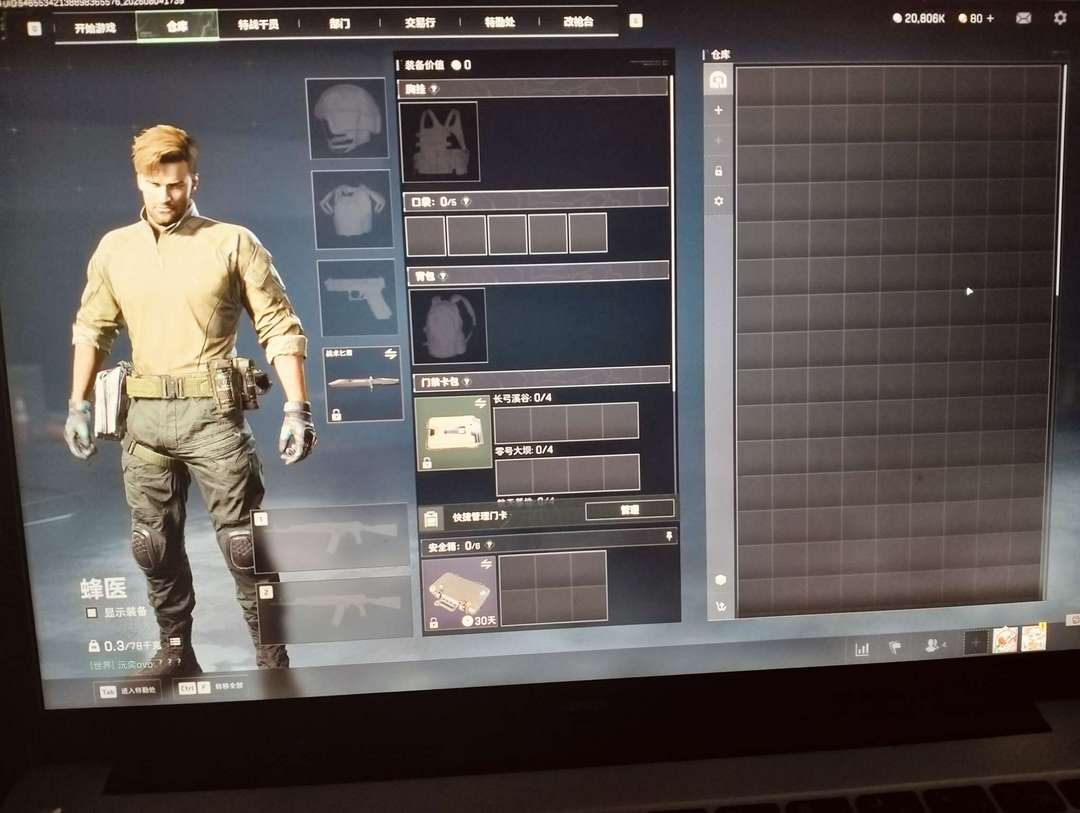Open the friends icon in the bottom bar

(x=935, y=646)
